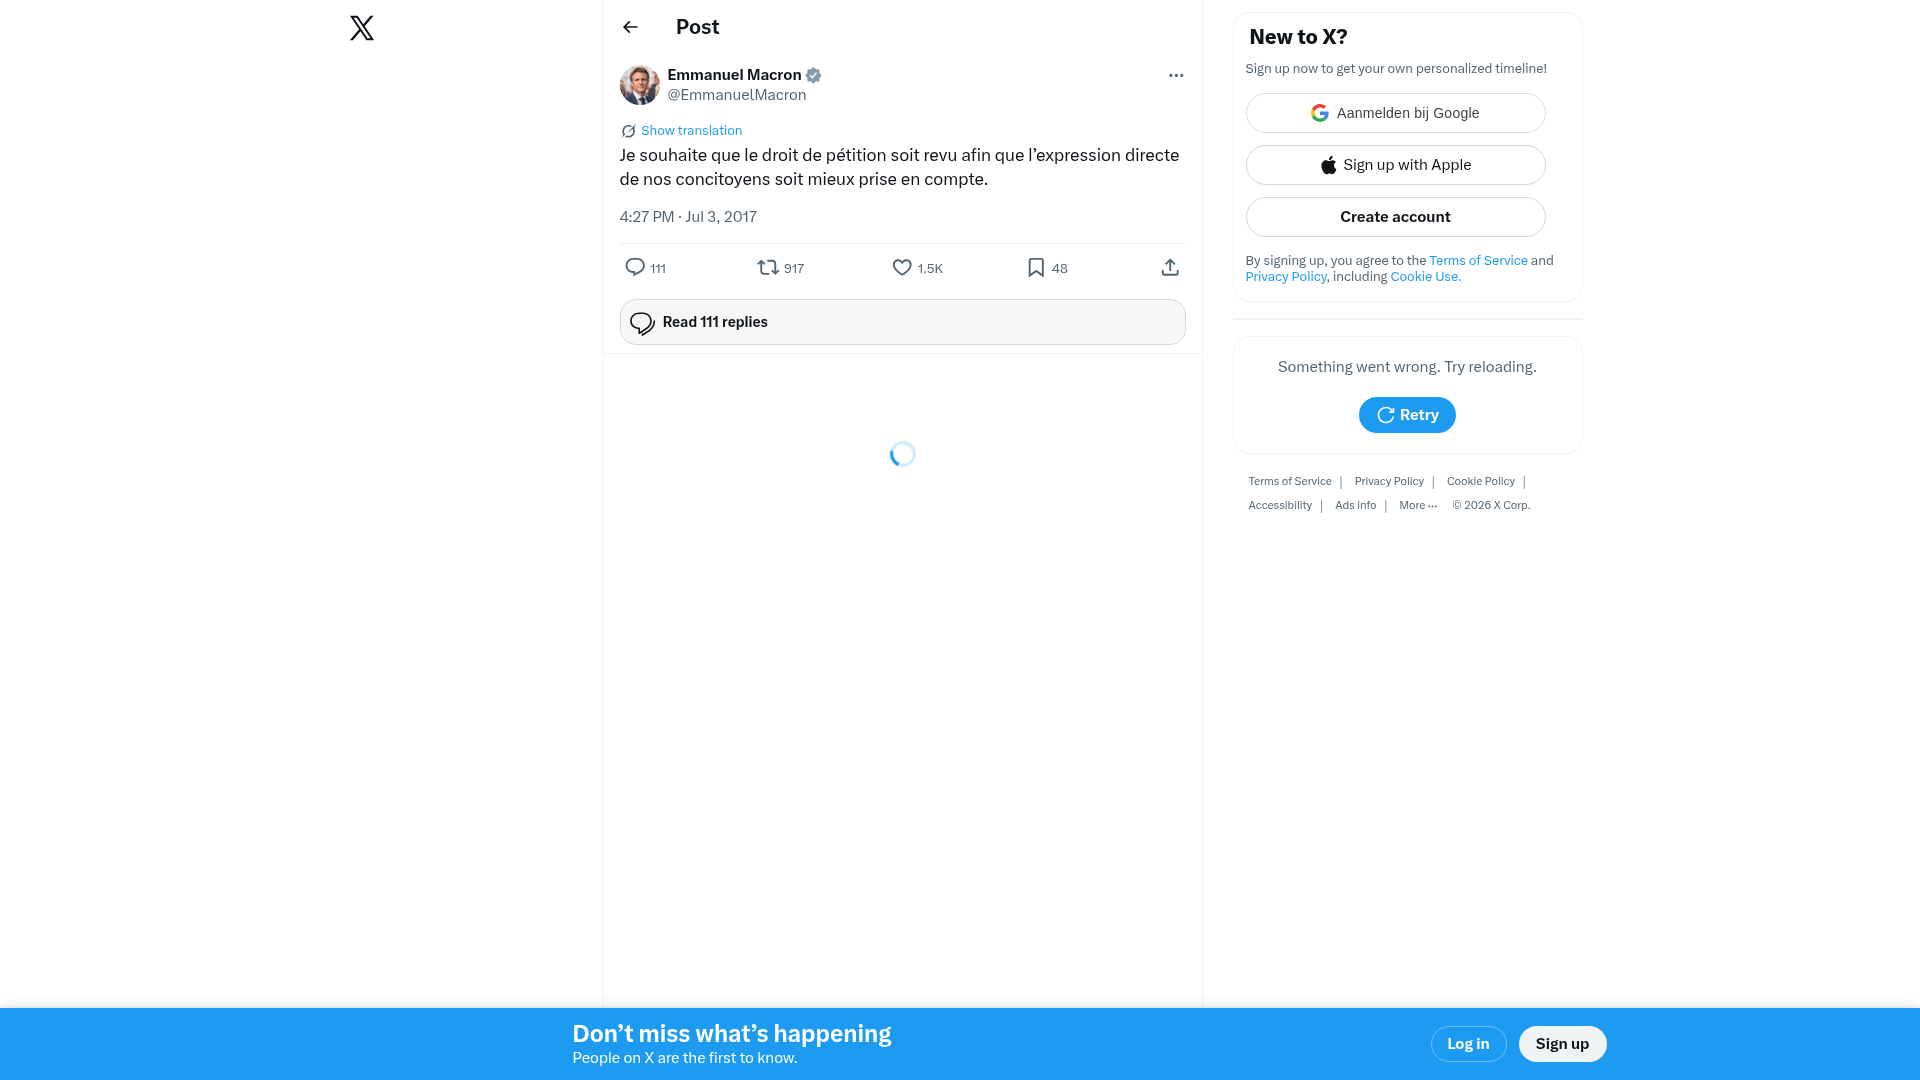Repost using the 917 retweet icon
This screenshot has width=1920, height=1080.
tap(780, 268)
